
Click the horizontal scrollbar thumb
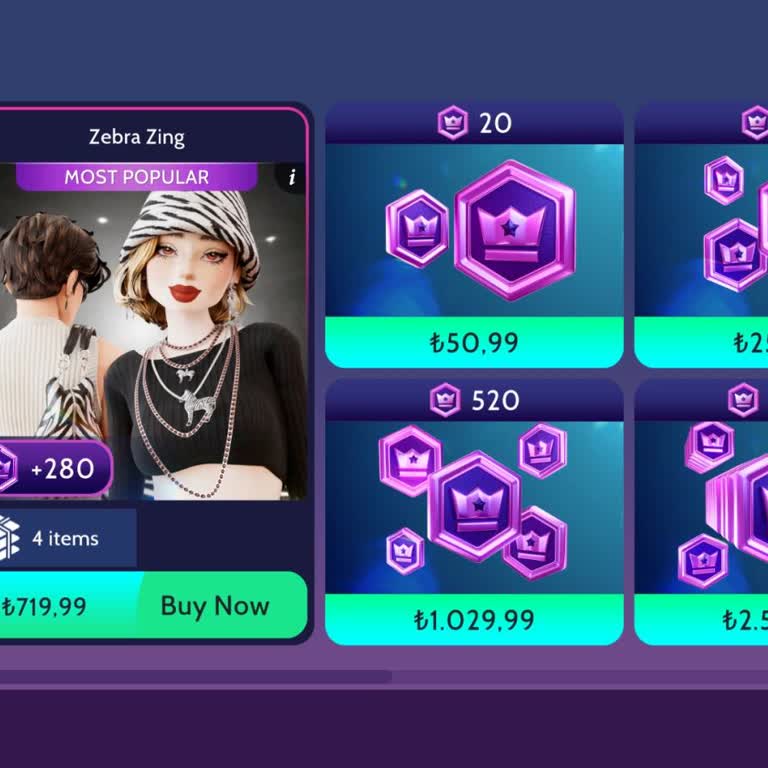[196, 677]
